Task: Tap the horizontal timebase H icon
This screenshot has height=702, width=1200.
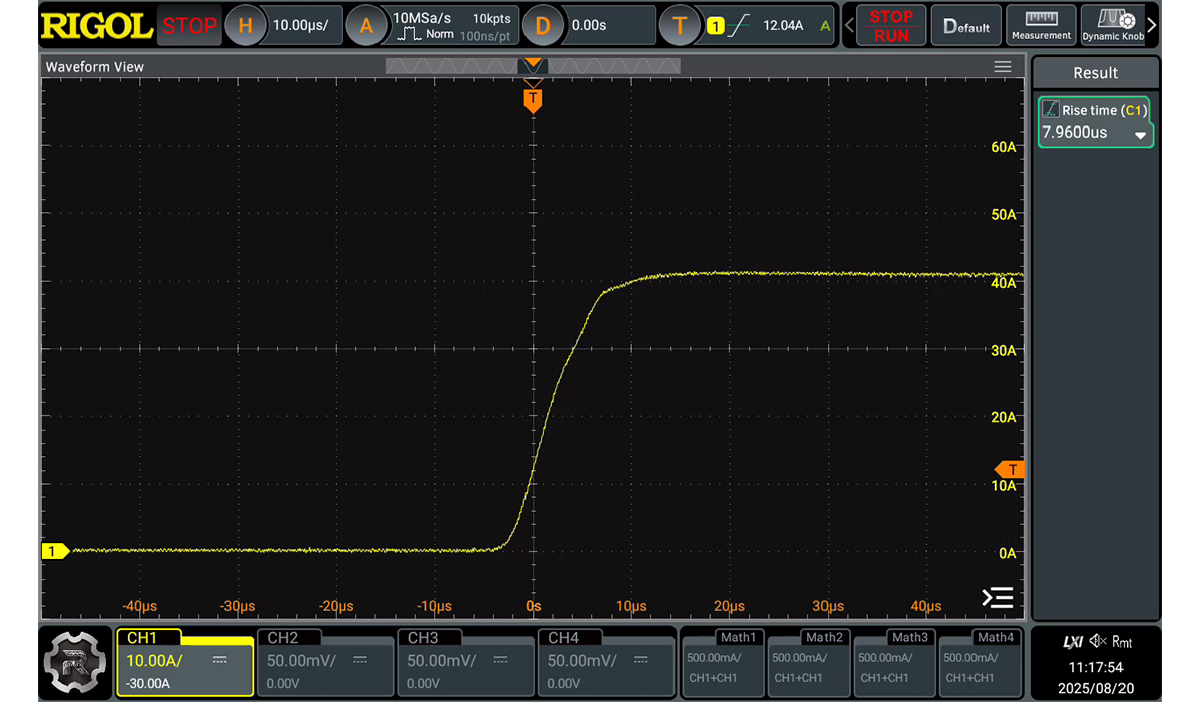Action: click(x=245, y=26)
